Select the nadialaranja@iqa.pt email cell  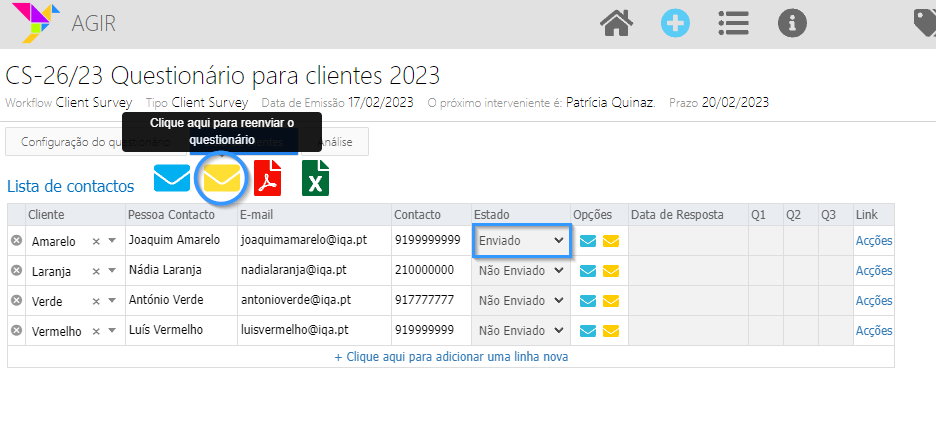tap(315, 270)
